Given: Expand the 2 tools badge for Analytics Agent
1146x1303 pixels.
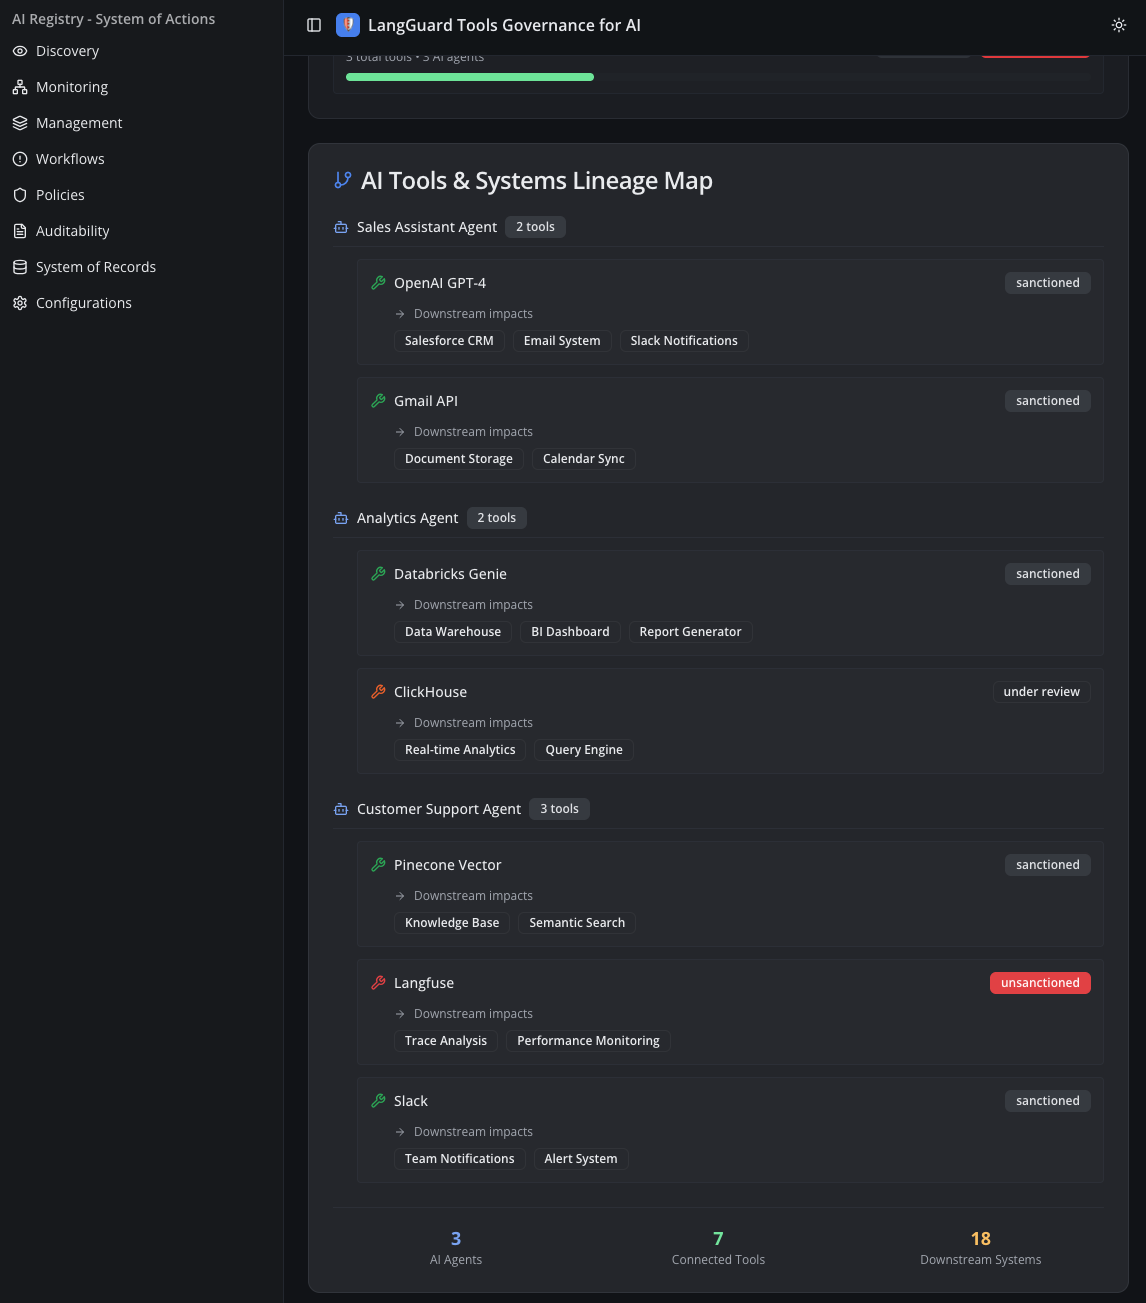Looking at the screenshot, I should click(496, 517).
